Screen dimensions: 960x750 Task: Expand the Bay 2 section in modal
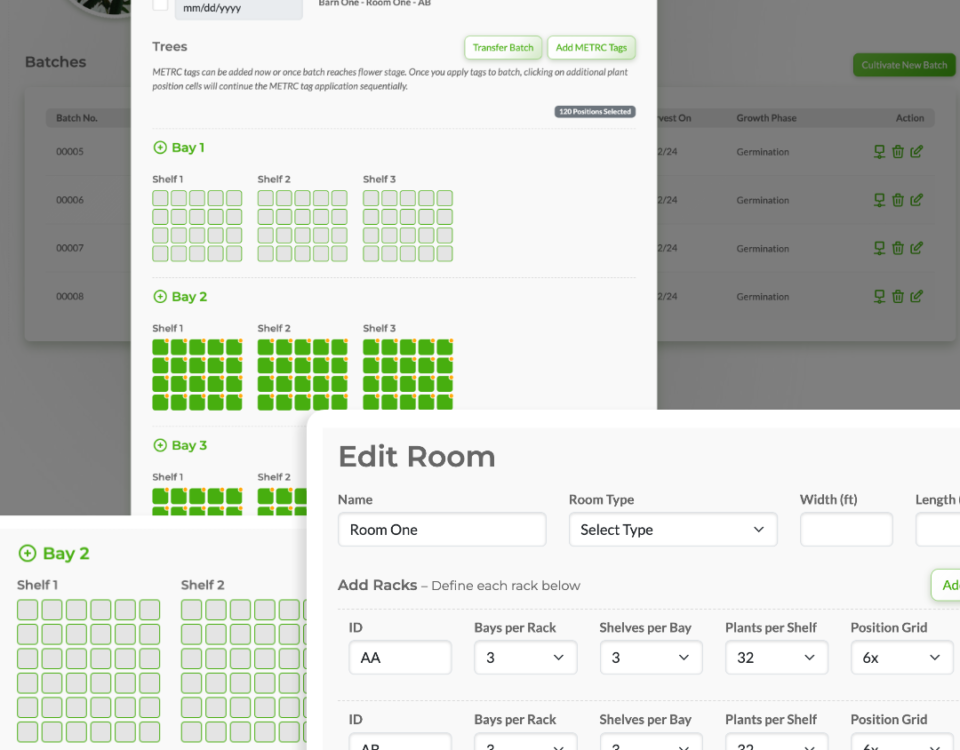point(160,297)
